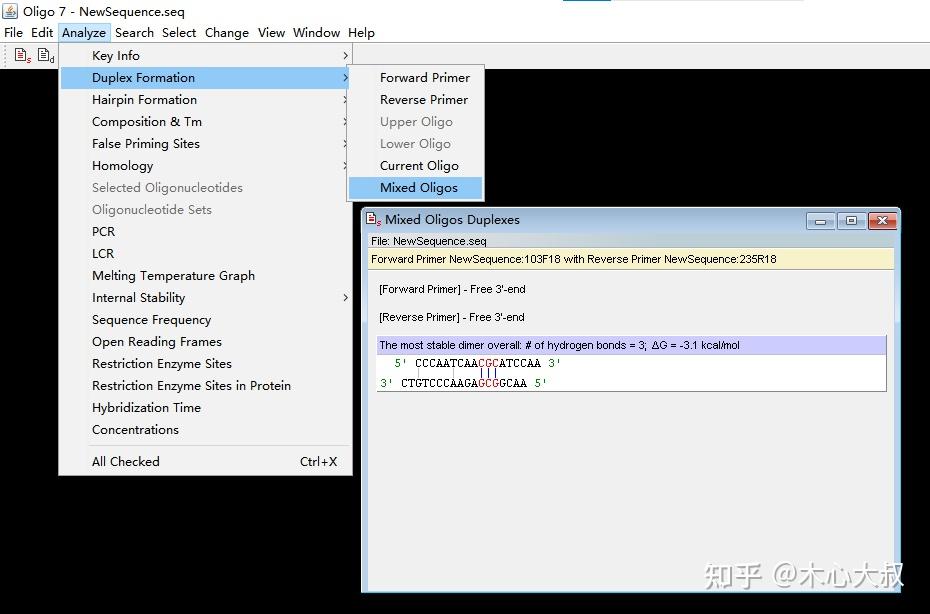This screenshot has height=614, width=930.
Task: Click the Mixed Oligos Duplexes window icon
Action: coord(373,219)
